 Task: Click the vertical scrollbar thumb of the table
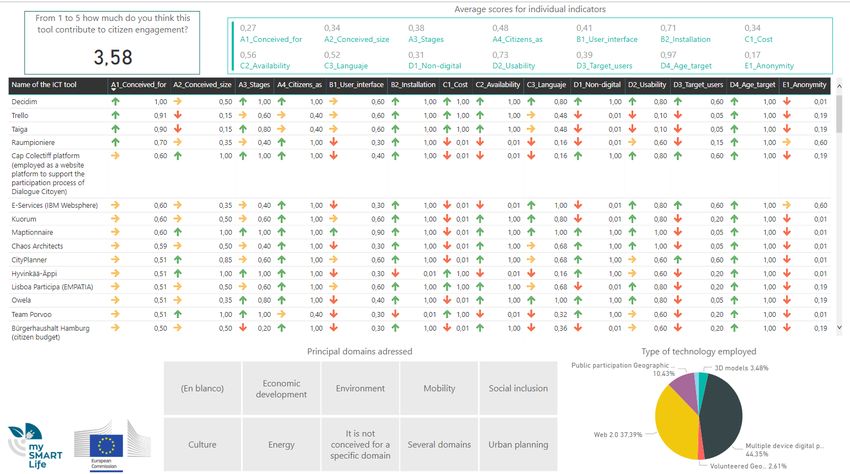[x=839, y=114]
